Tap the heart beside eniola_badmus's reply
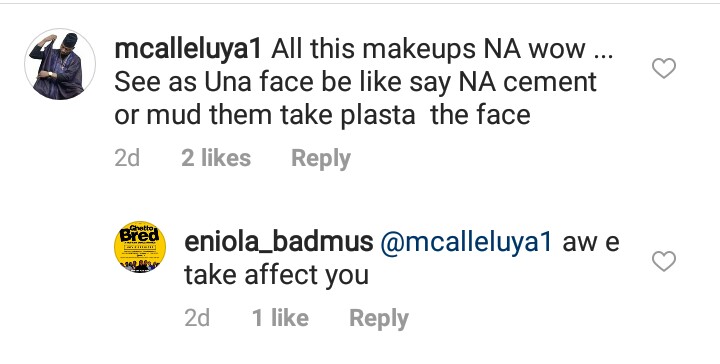The width and height of the screenshot is (720, 364). (664, 261)
